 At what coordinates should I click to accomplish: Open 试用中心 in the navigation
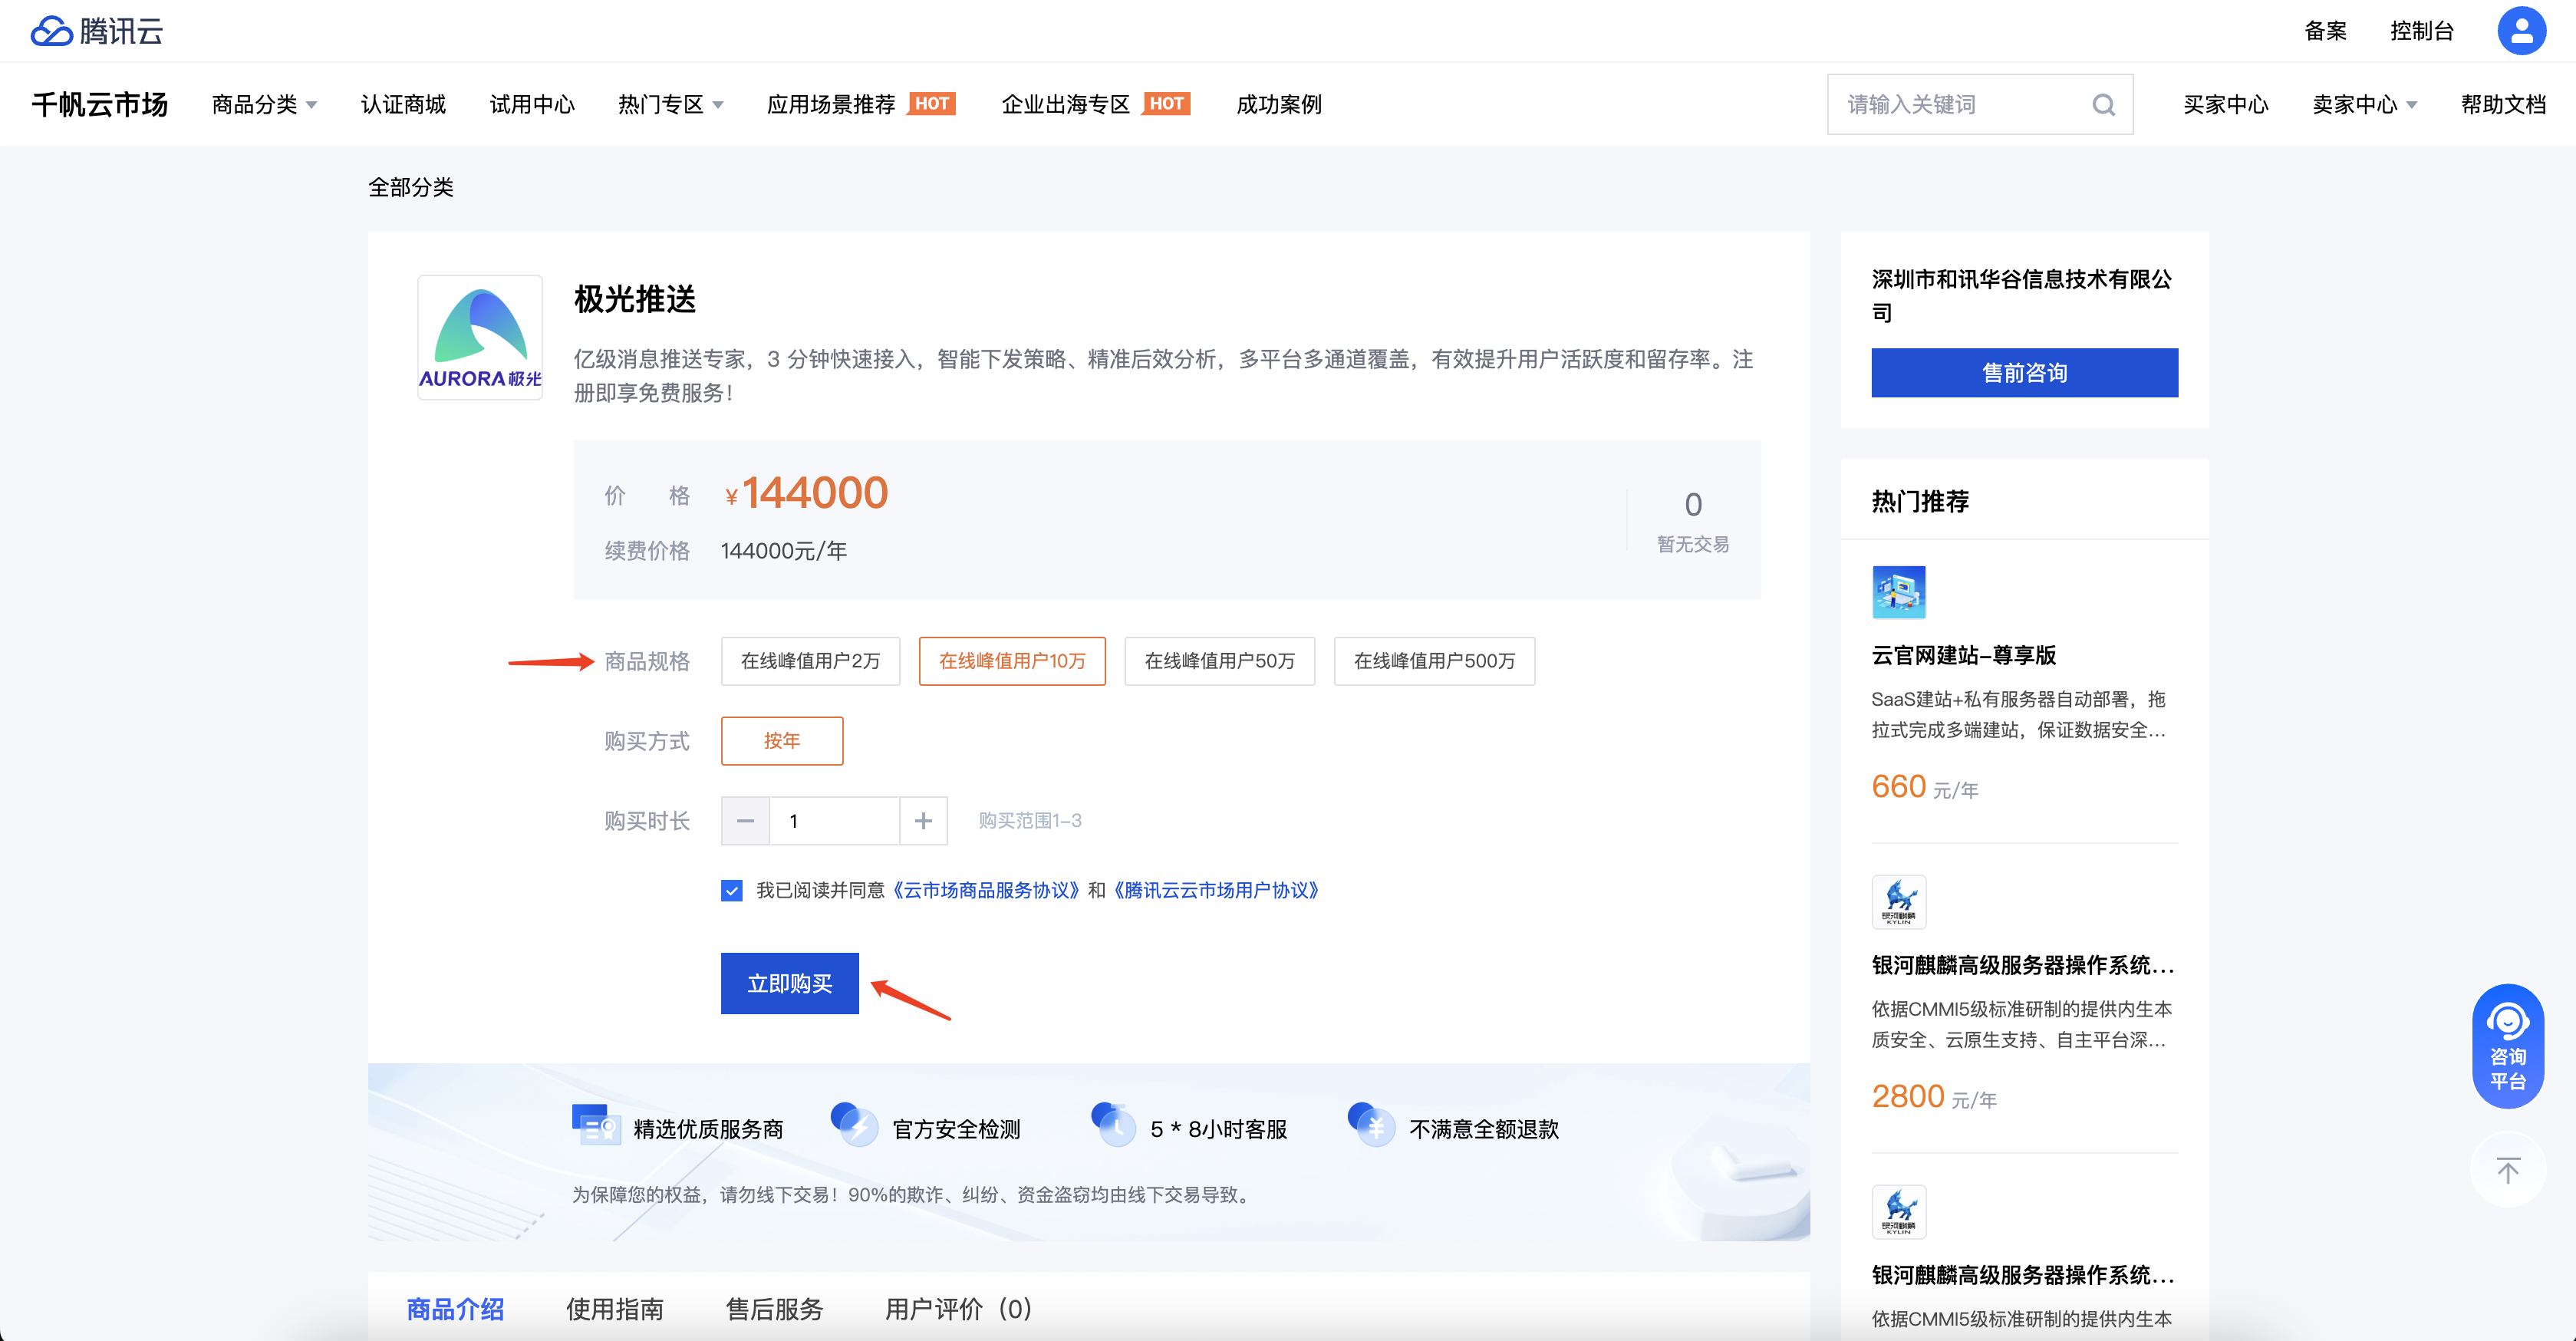click(x=532, y=104)
